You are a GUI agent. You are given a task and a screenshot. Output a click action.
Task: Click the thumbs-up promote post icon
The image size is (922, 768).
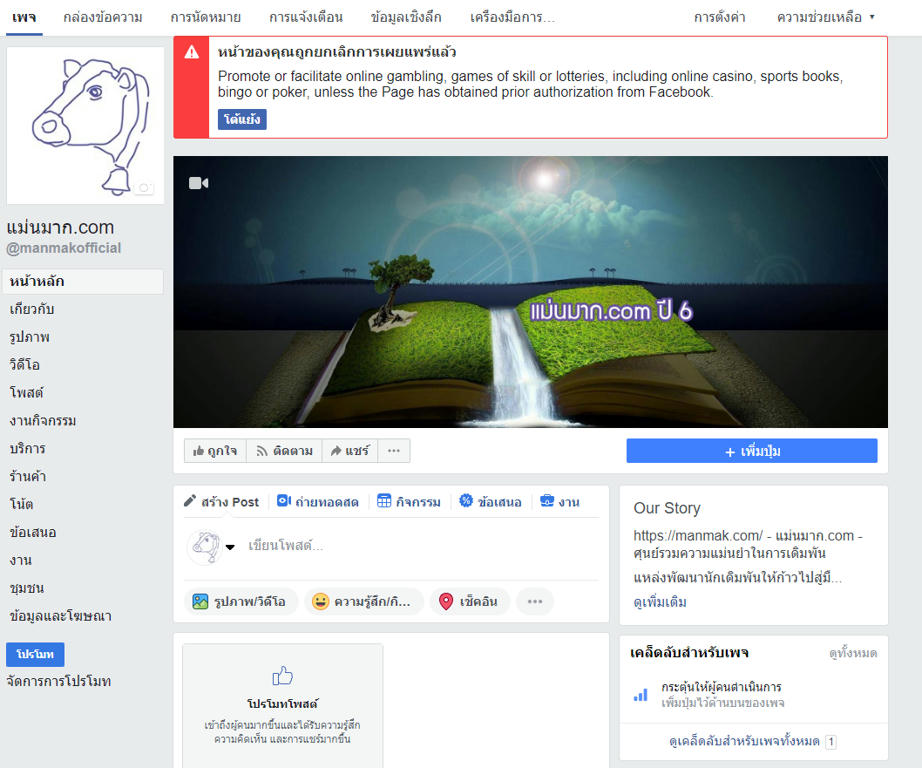coord(282,676)
